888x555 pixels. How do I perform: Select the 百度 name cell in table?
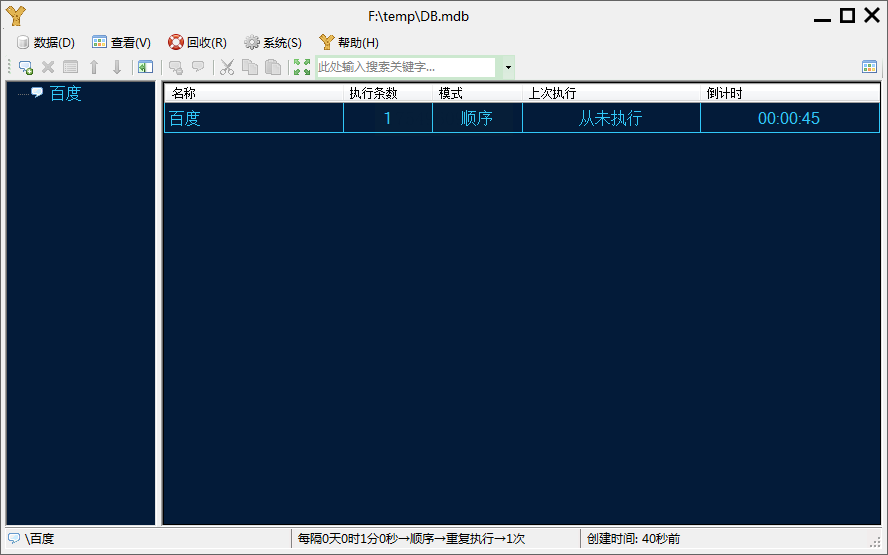point(254,118)
